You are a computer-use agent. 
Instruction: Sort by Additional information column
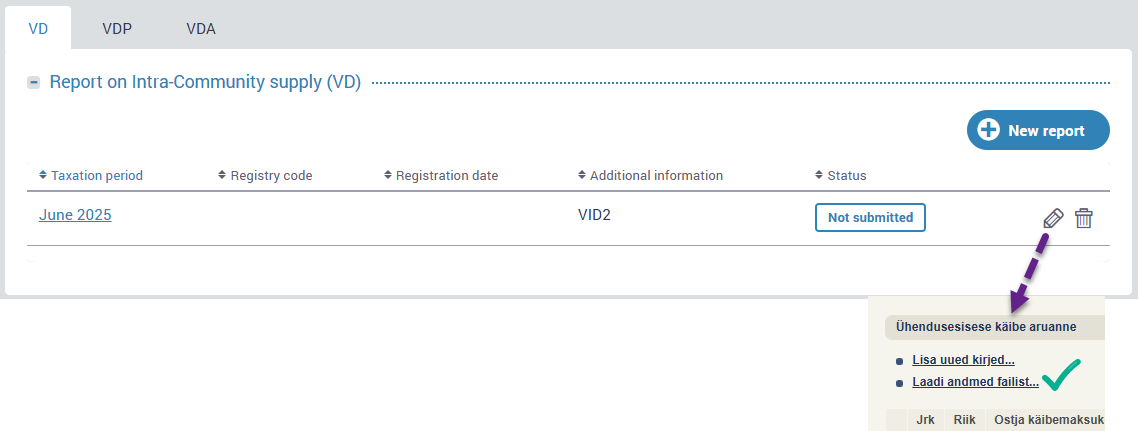click(650, 175)
